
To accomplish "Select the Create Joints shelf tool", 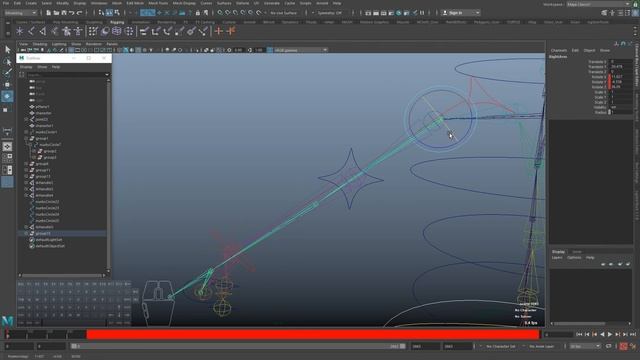I will pos(31,31).
